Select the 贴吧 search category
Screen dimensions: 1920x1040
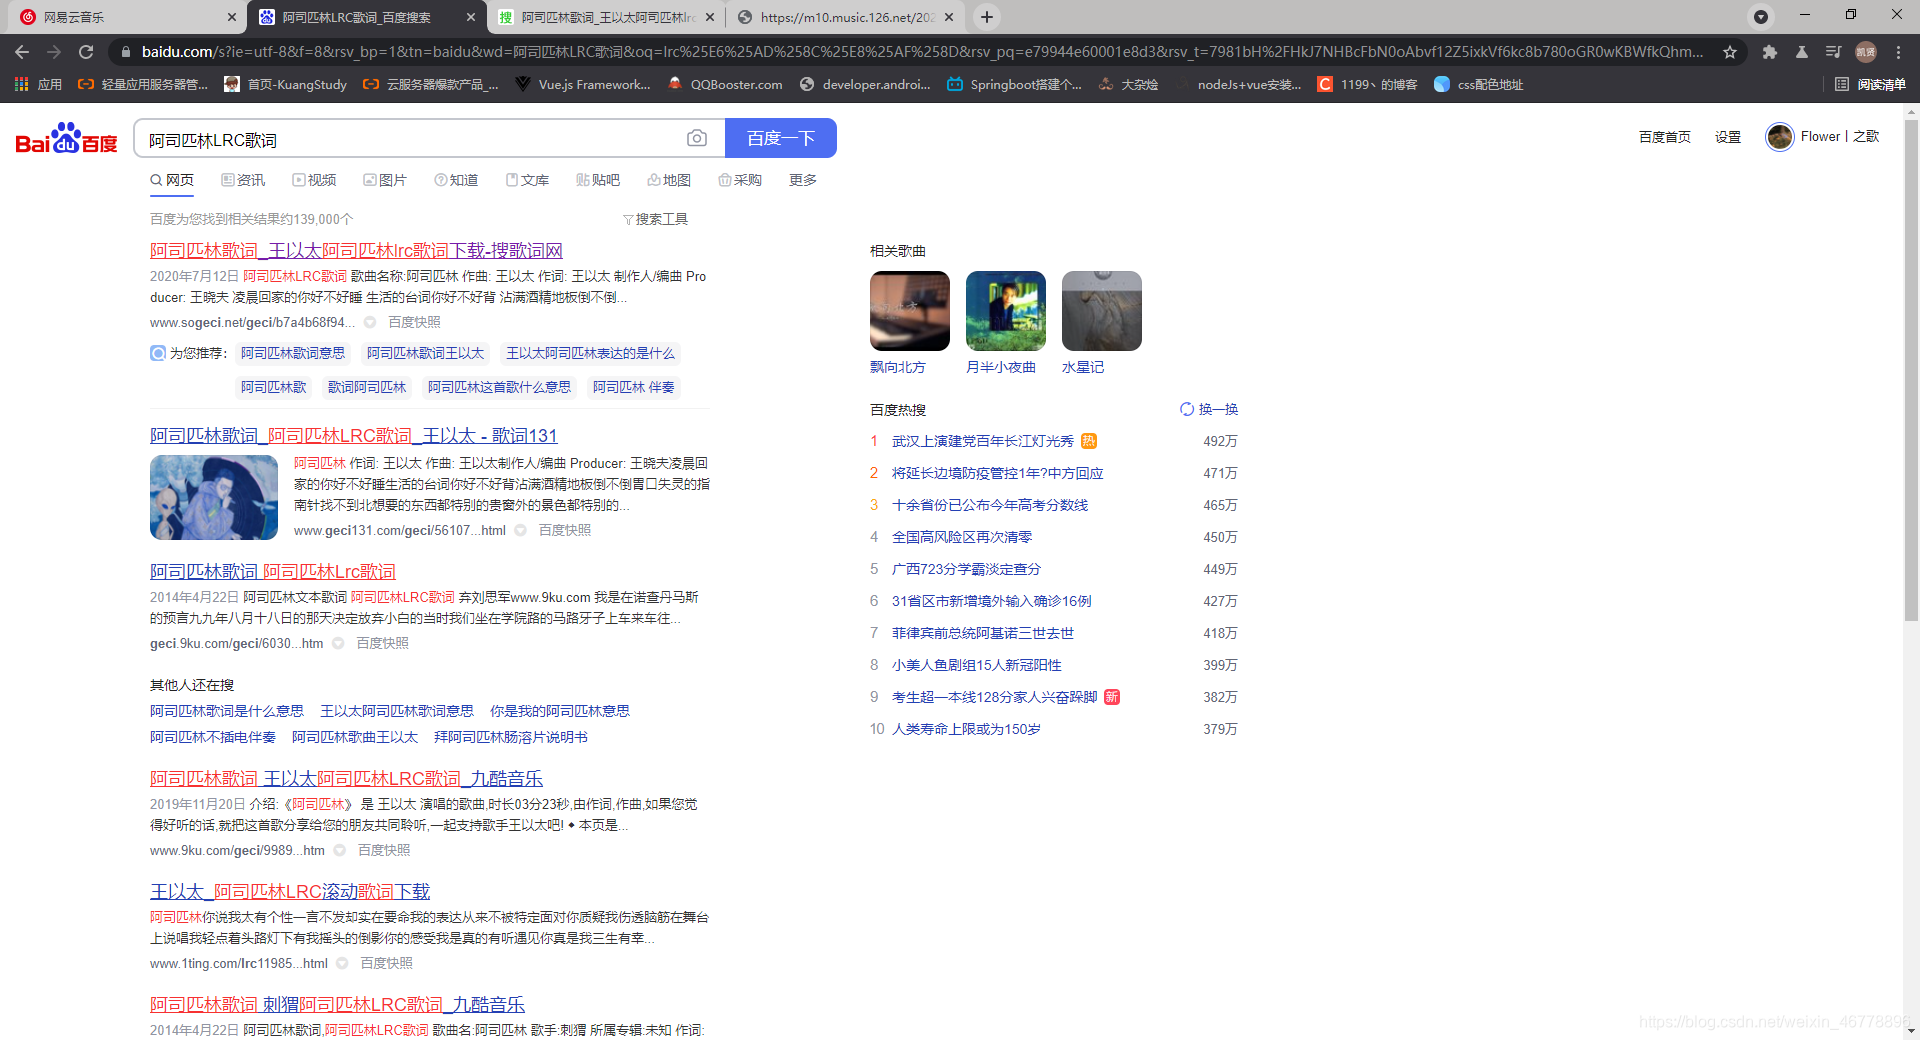coord(598,180)
